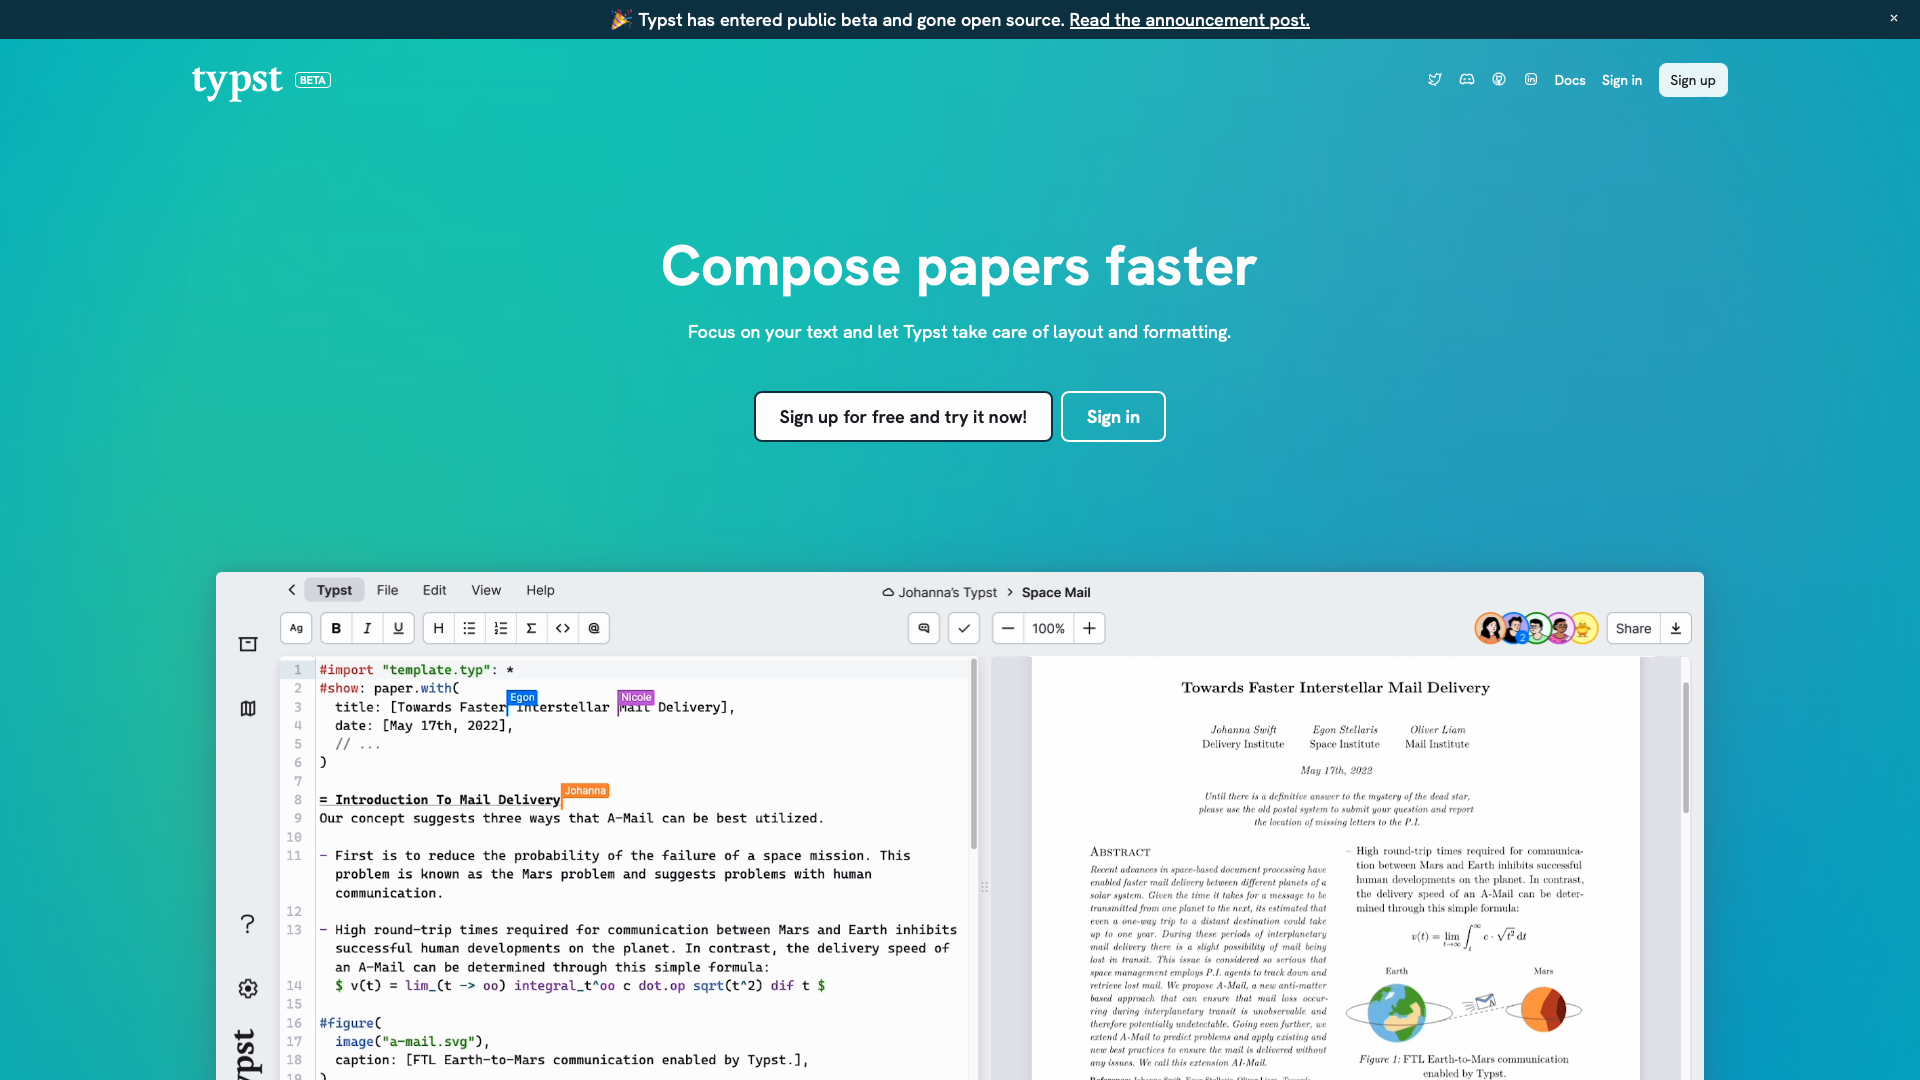Open the File menu
Image resolution: width=1920 pixels, height=1080 pixels.
(x=388, y=589)
